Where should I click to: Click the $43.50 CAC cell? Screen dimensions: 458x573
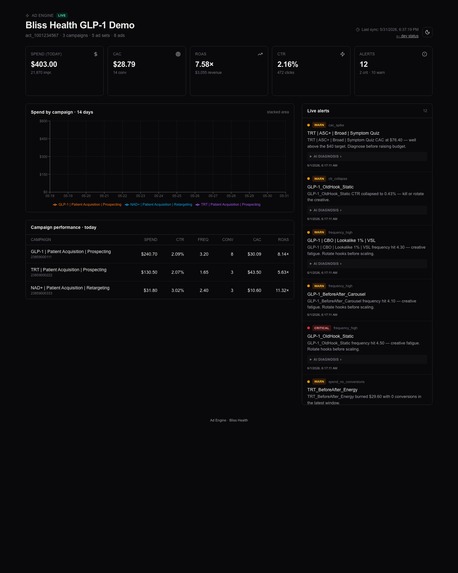click(x=254, y=272)
